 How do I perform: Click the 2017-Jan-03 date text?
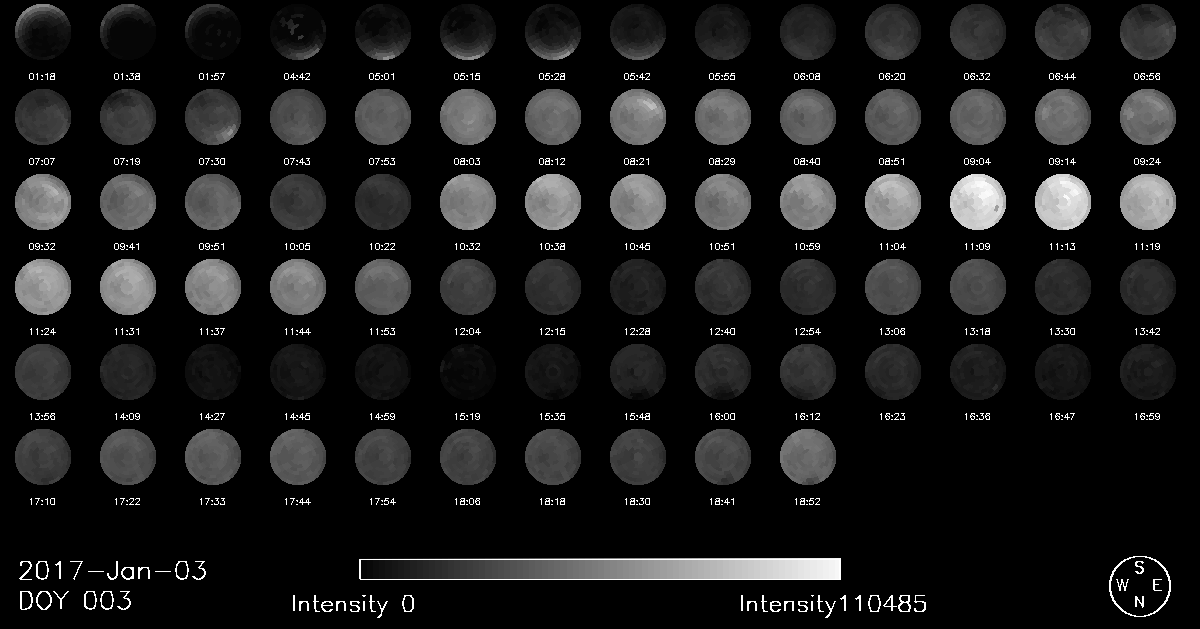(x=113, y=571)
